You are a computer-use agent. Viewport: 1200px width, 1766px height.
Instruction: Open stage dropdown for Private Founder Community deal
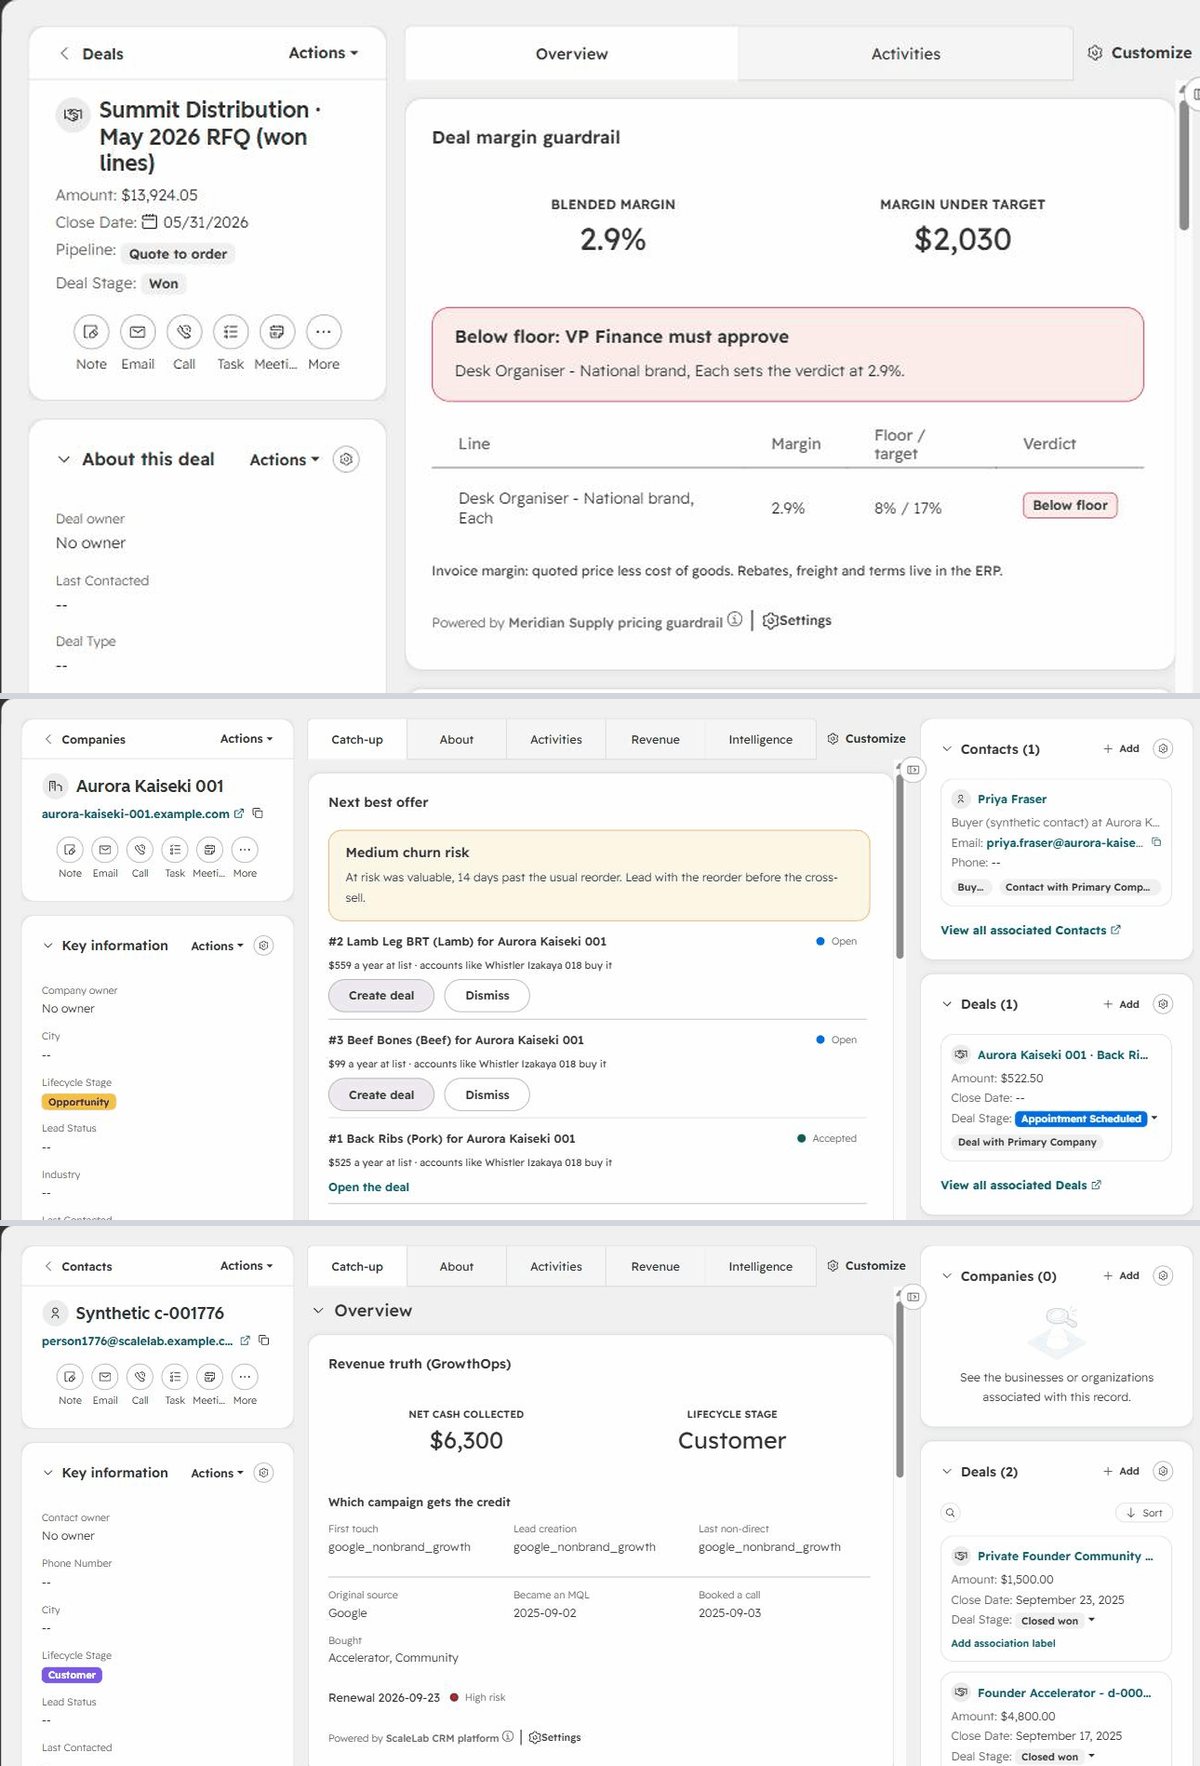[x=1091, y=1620]
